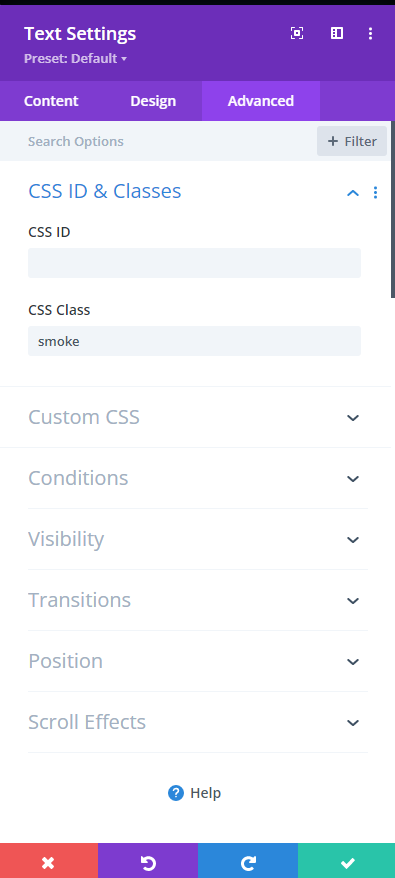Open CSS ID & Classes section options menu
The height and width of the screenshot is (878, 395).
coord(375,193)
